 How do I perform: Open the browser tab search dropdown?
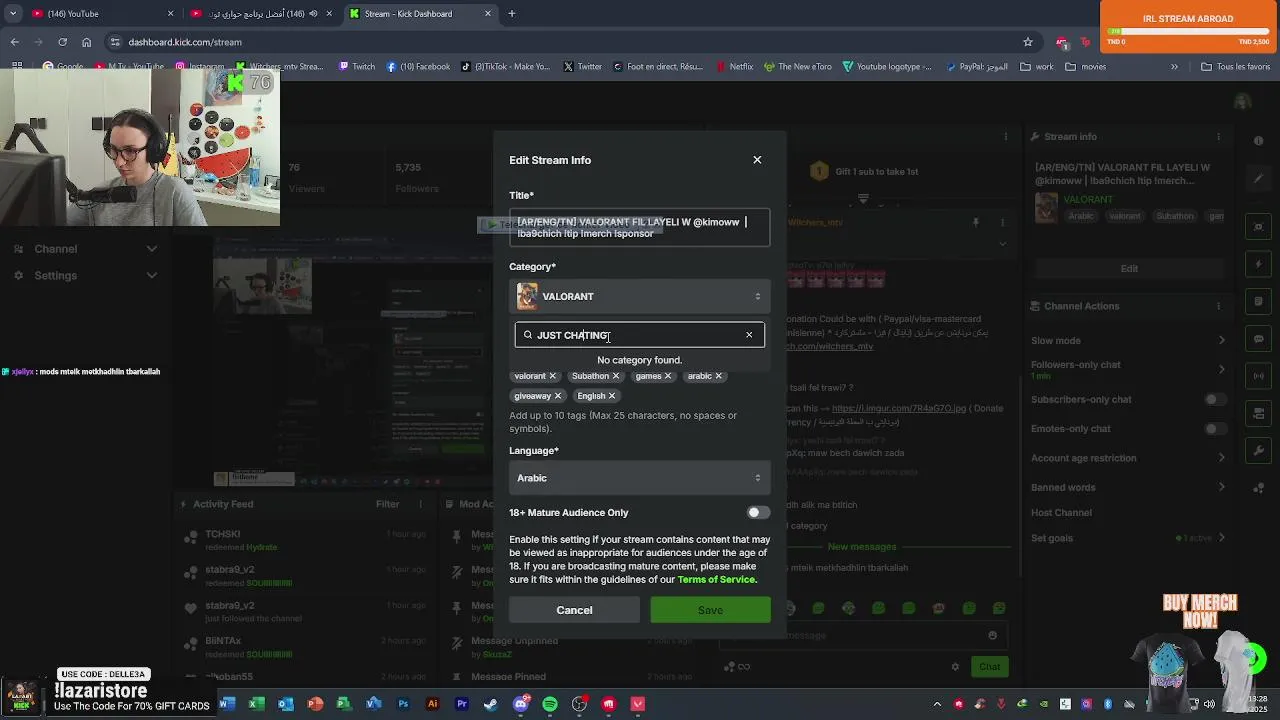coord(13,14)
